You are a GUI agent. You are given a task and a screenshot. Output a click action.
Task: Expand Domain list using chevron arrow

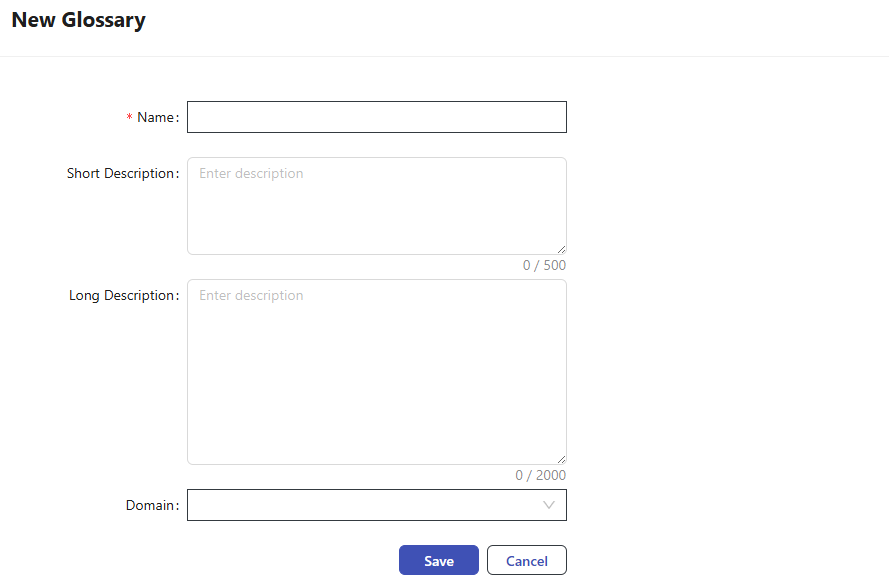pyautogui.click(x=549, y=505)
